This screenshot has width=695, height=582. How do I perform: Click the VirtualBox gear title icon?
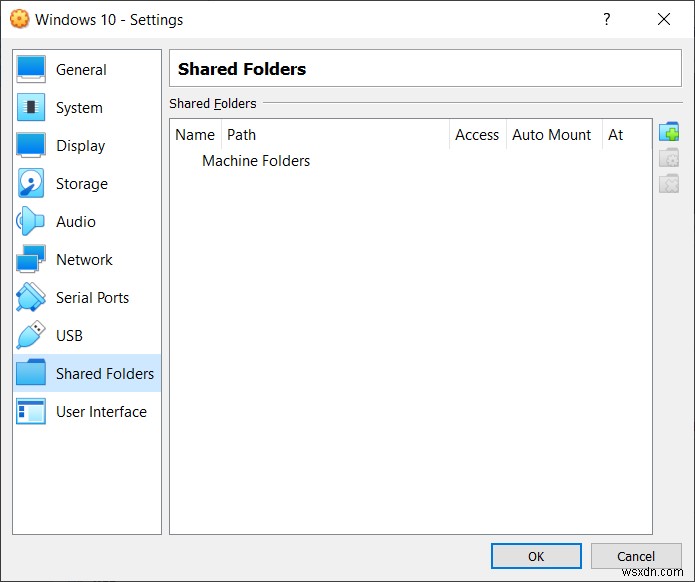(20, 19)
